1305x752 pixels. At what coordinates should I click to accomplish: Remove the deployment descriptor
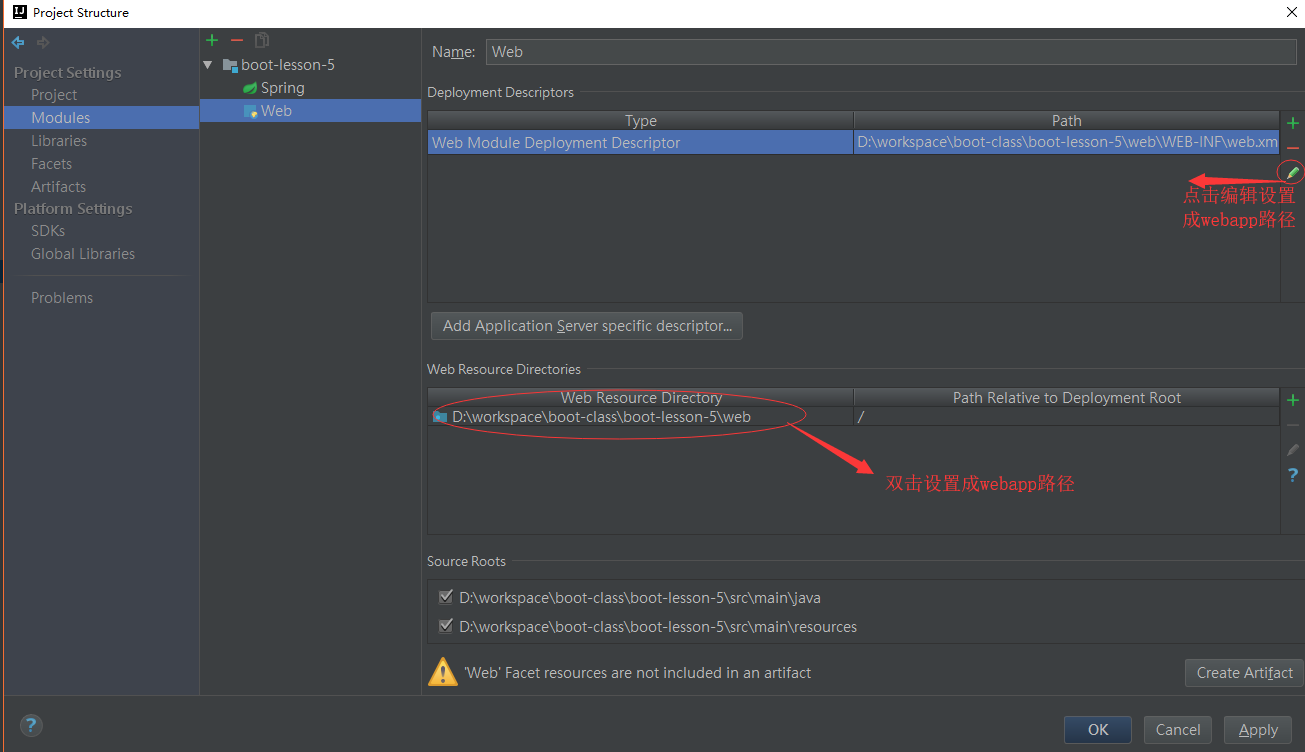pos(1293,148)
